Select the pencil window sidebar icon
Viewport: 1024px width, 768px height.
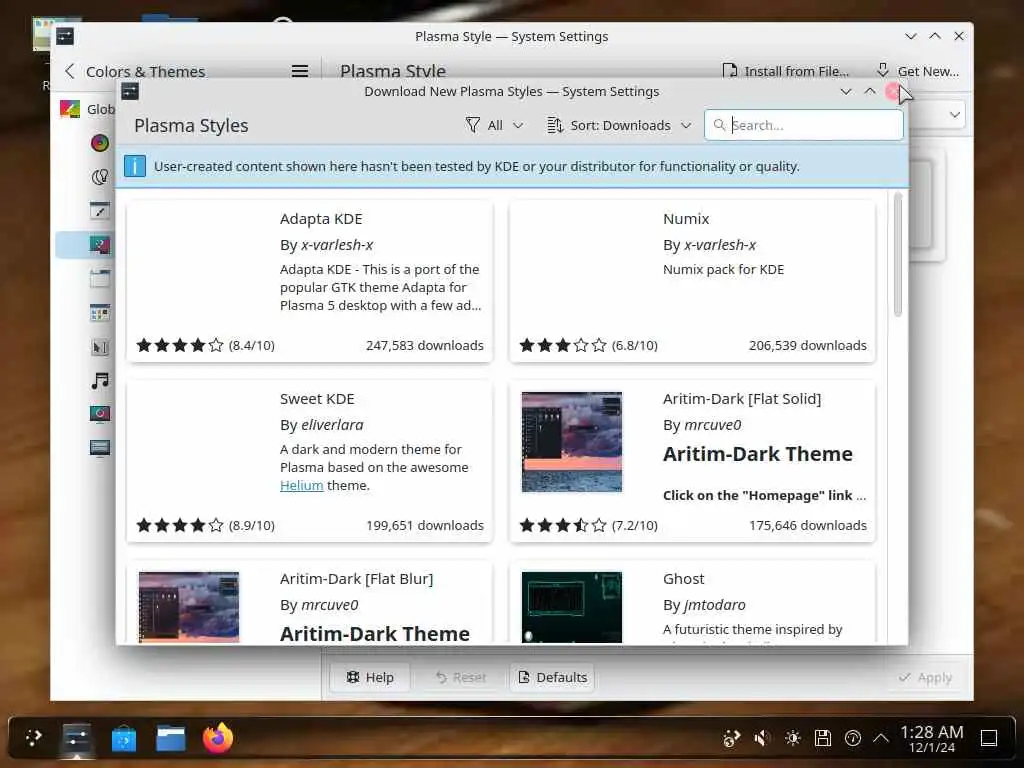[x=100, y=210]
